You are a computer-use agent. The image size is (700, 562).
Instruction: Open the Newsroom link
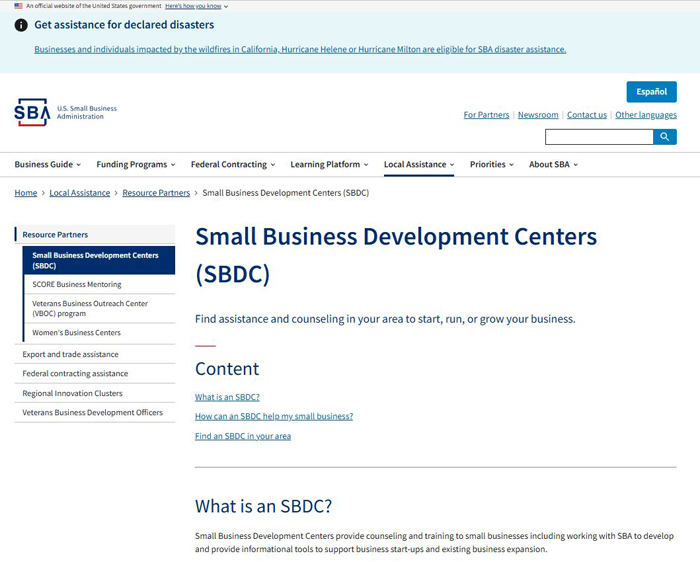(x=538, y=115)
